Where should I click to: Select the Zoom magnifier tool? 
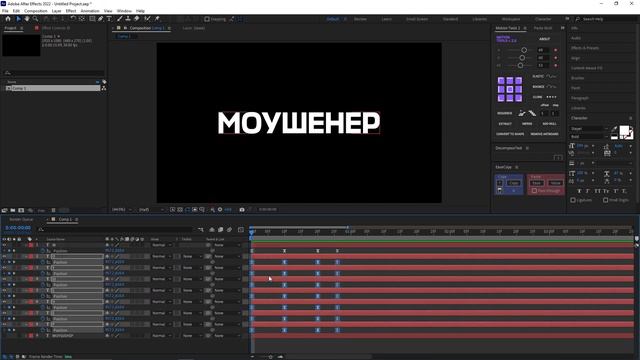[36, 19]
